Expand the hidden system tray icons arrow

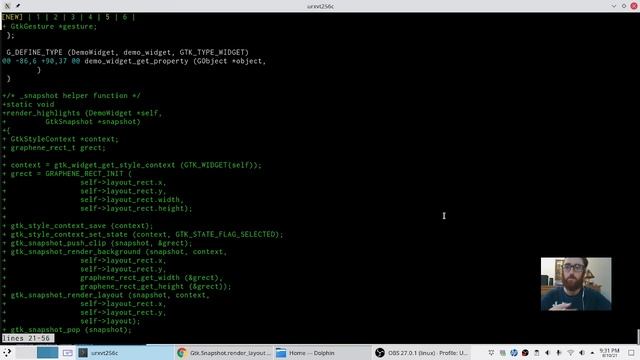click(x=592, y=353)
